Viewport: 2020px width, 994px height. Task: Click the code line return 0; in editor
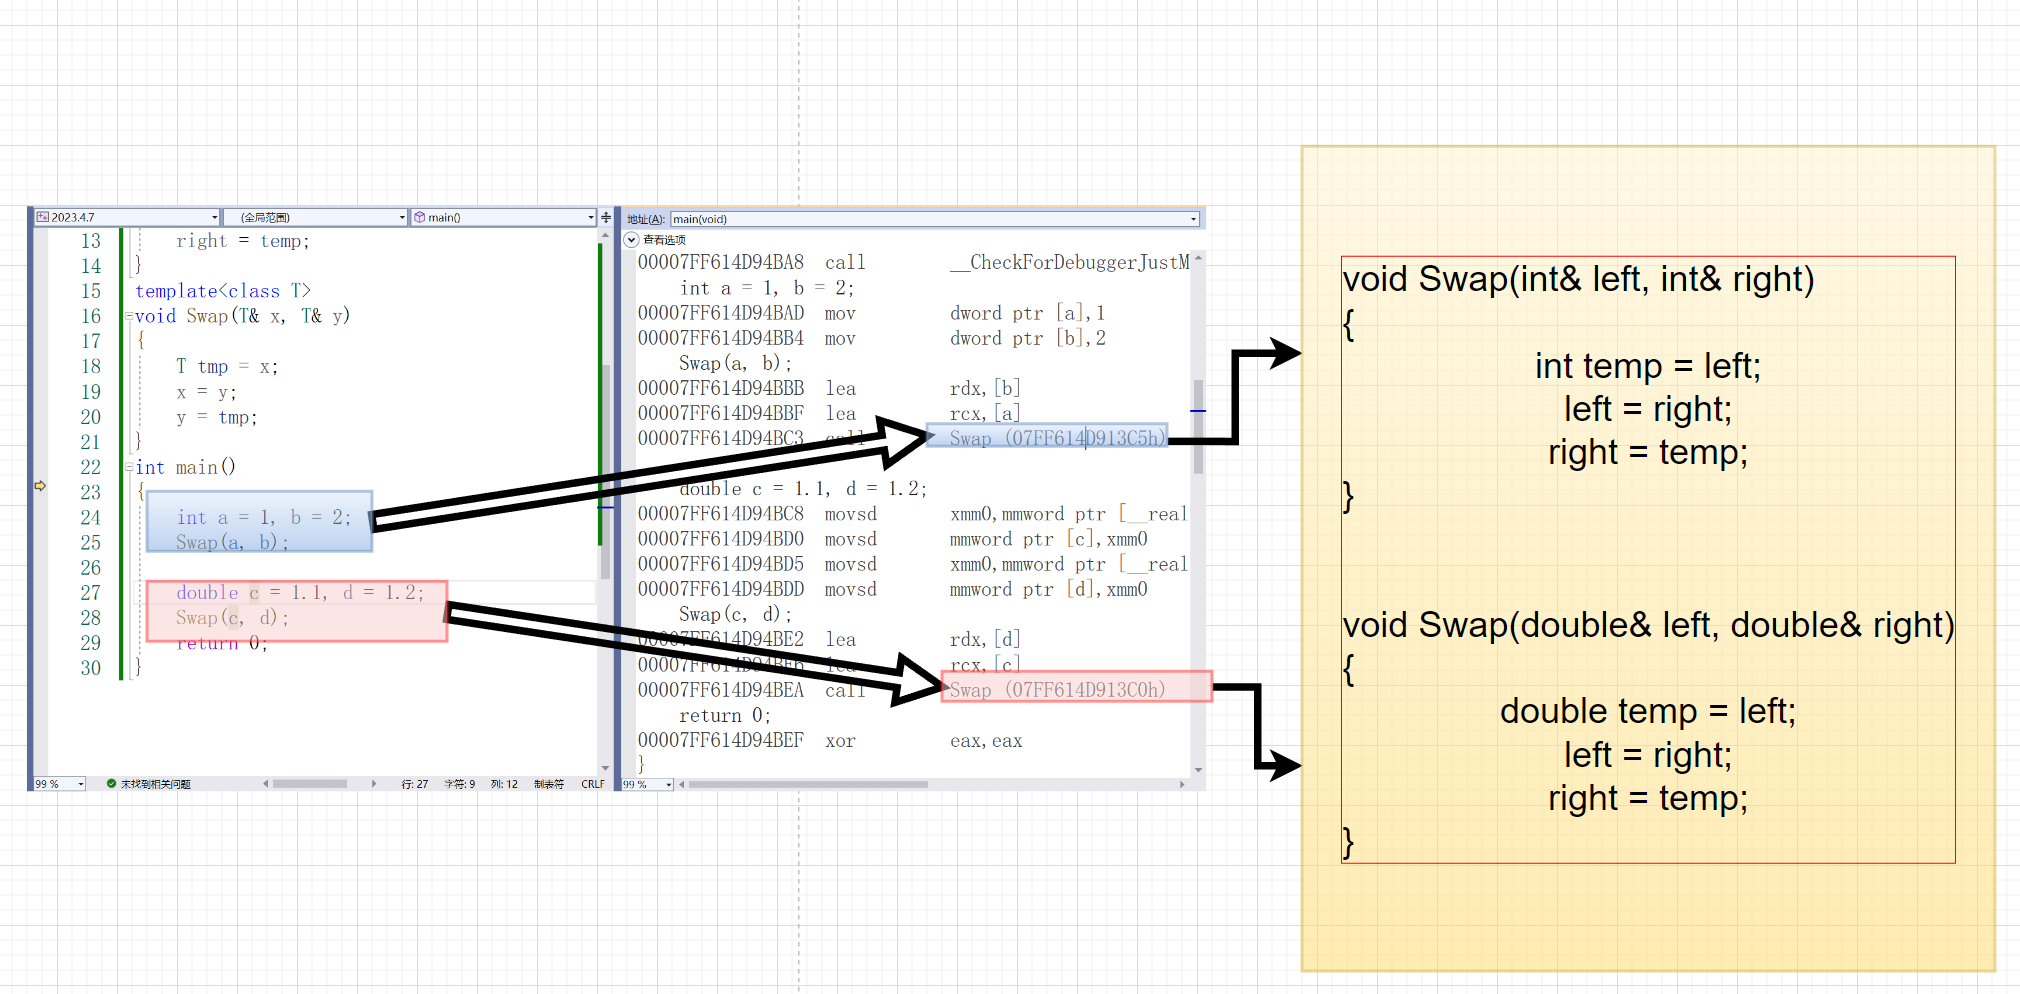pos(222,643)
